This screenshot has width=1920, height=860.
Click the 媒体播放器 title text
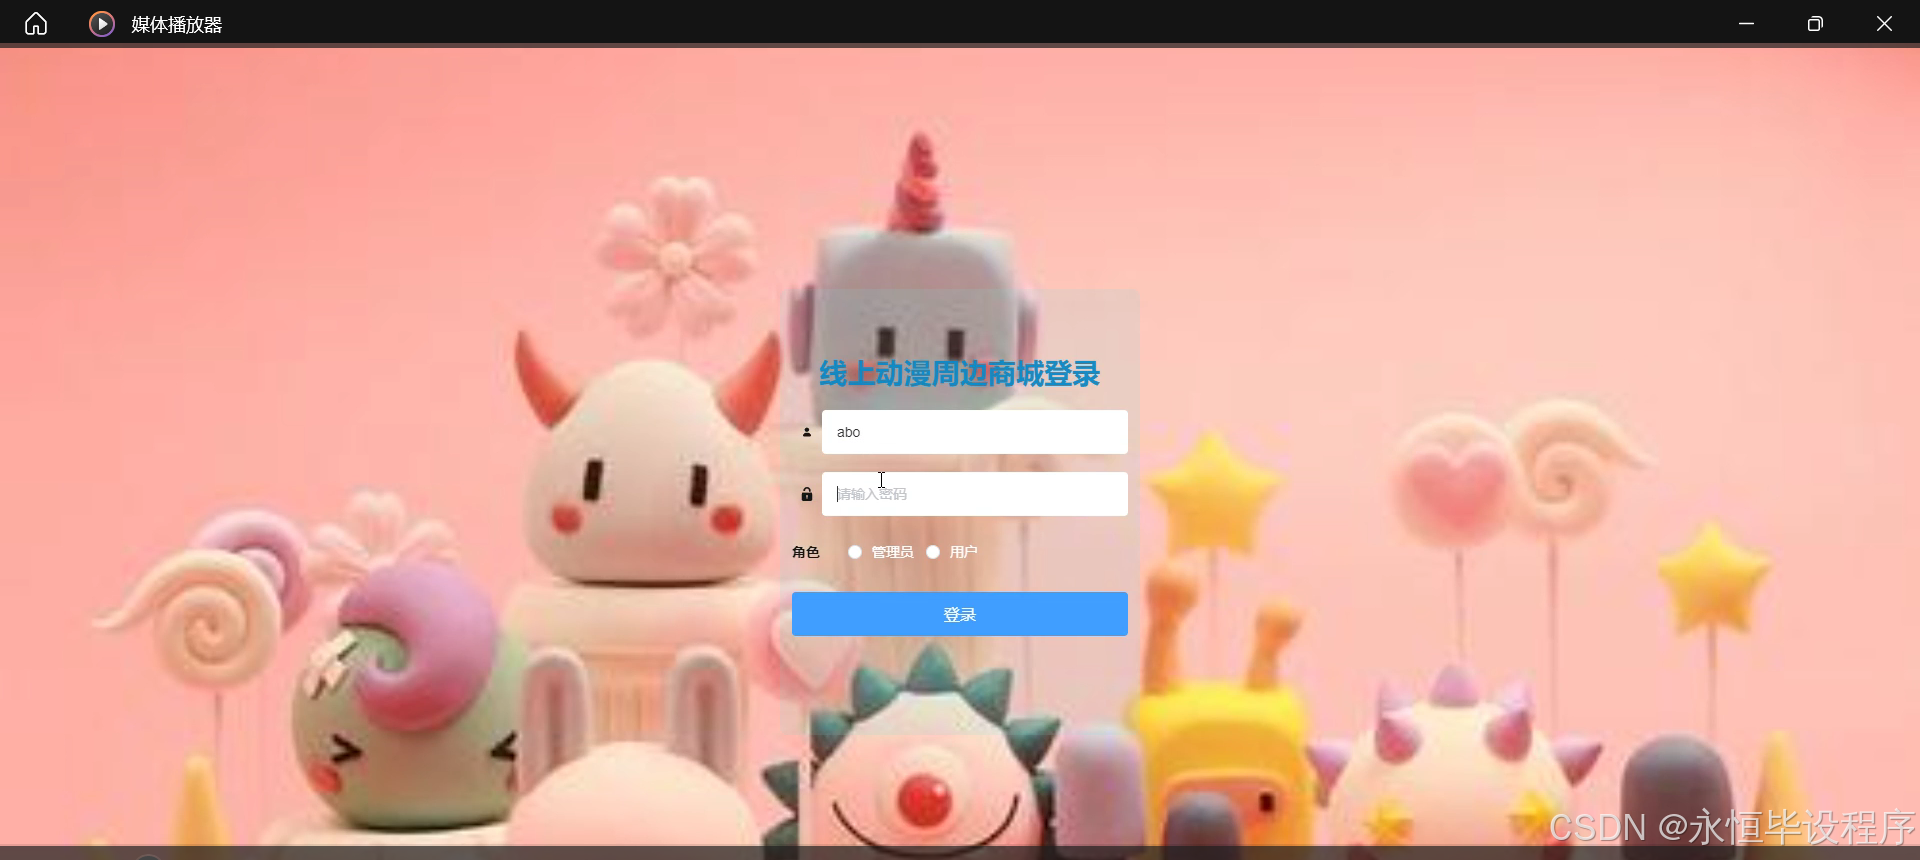click(x=177, y=25)
